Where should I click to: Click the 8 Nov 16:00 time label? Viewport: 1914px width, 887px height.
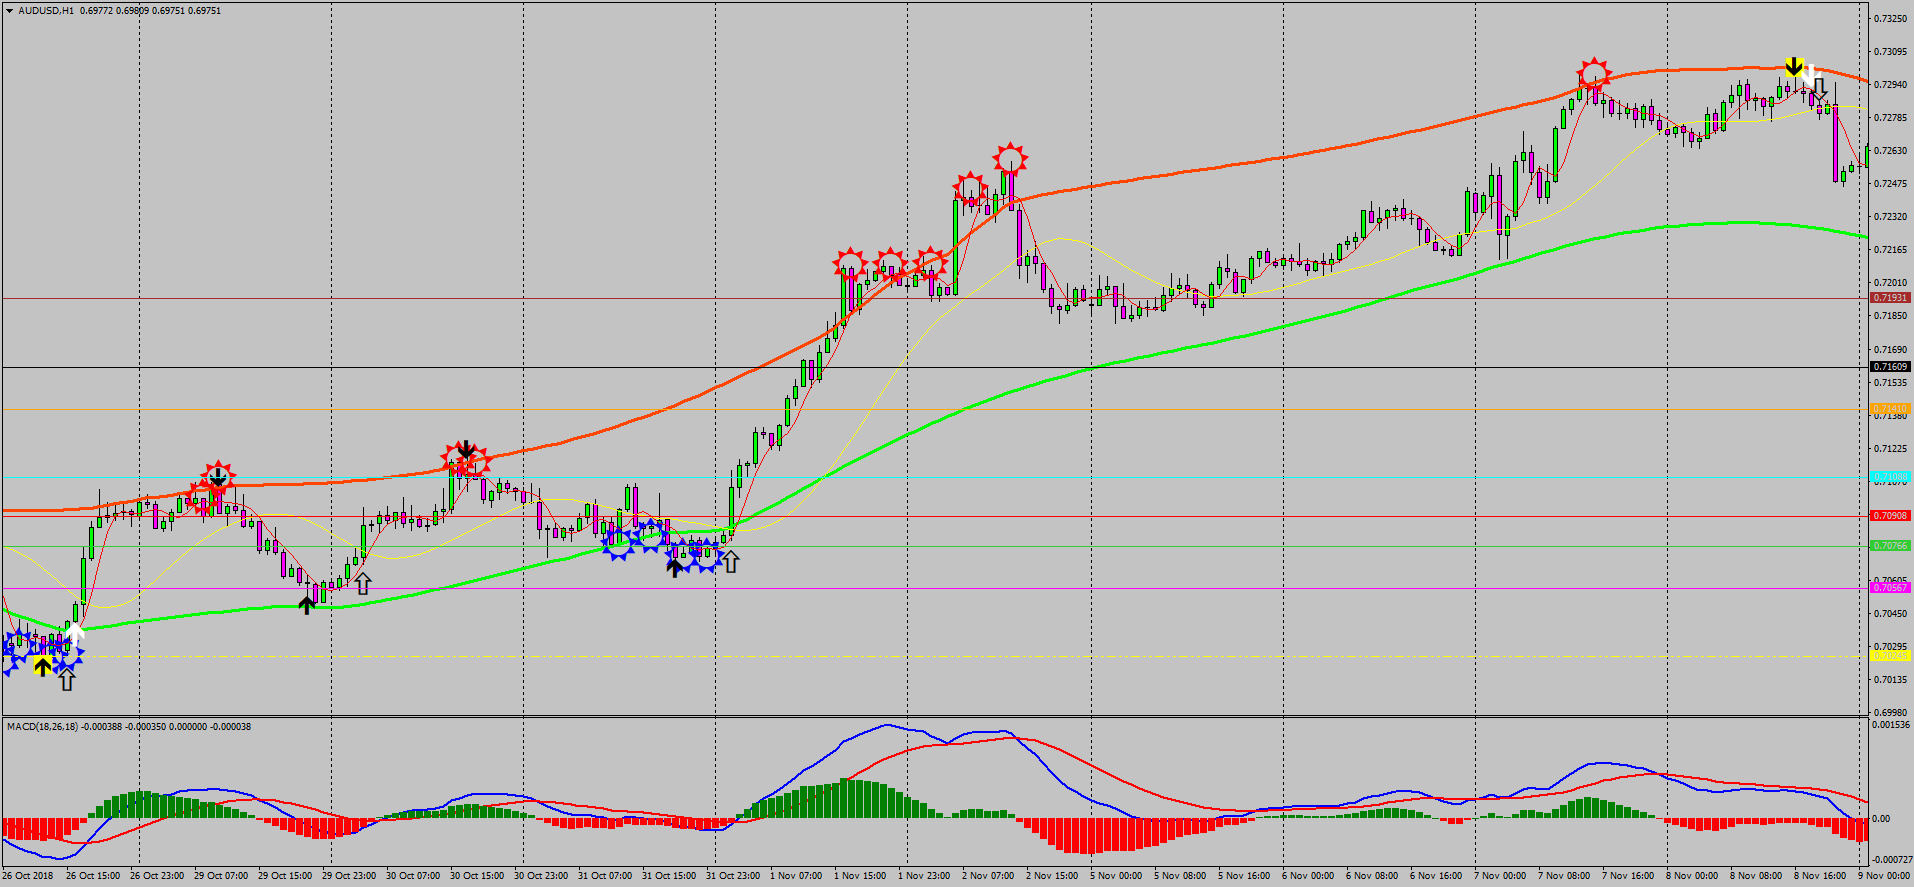point(1821,876)
